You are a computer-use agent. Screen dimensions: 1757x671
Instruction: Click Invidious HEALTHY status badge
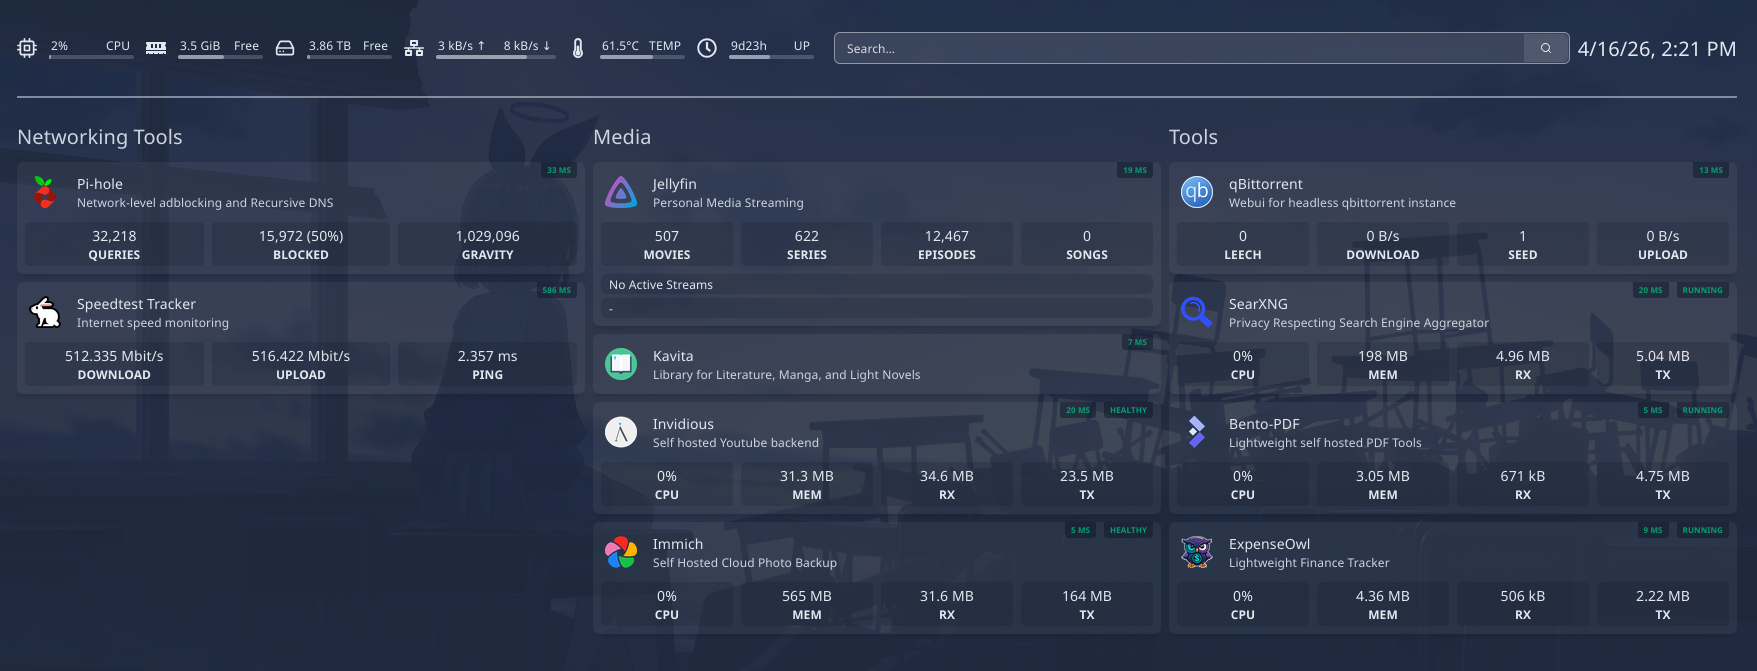click(x=1128, y=410)
